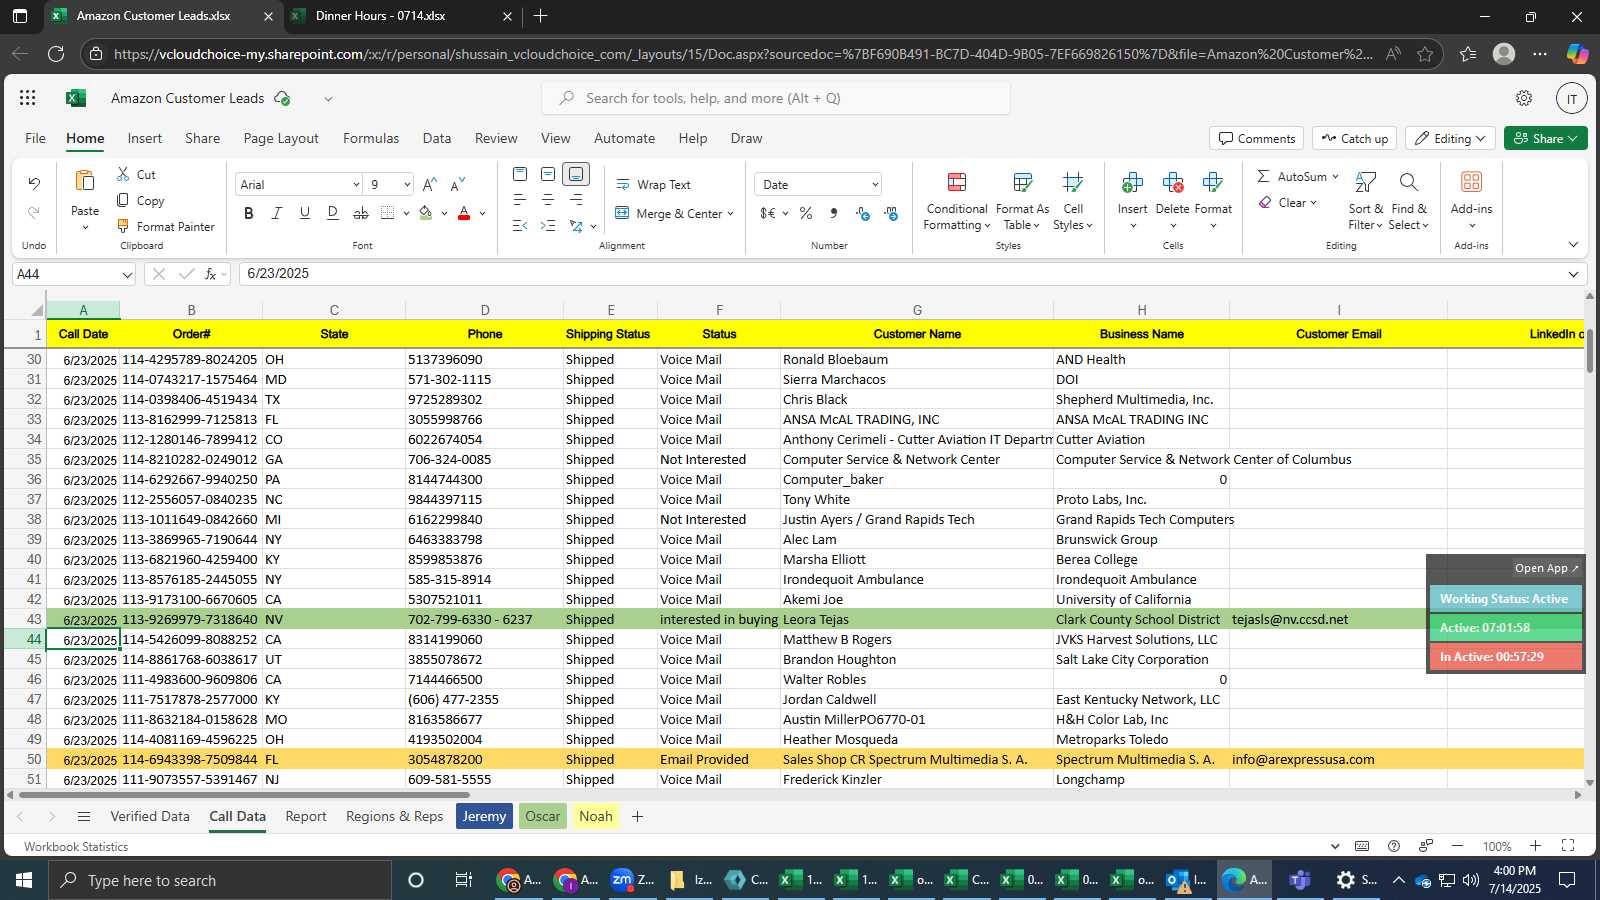Image resolution: width=1600 pixels, height=900 pixels.
Task: Click comma style icon
Action: [x=834, y=213]
